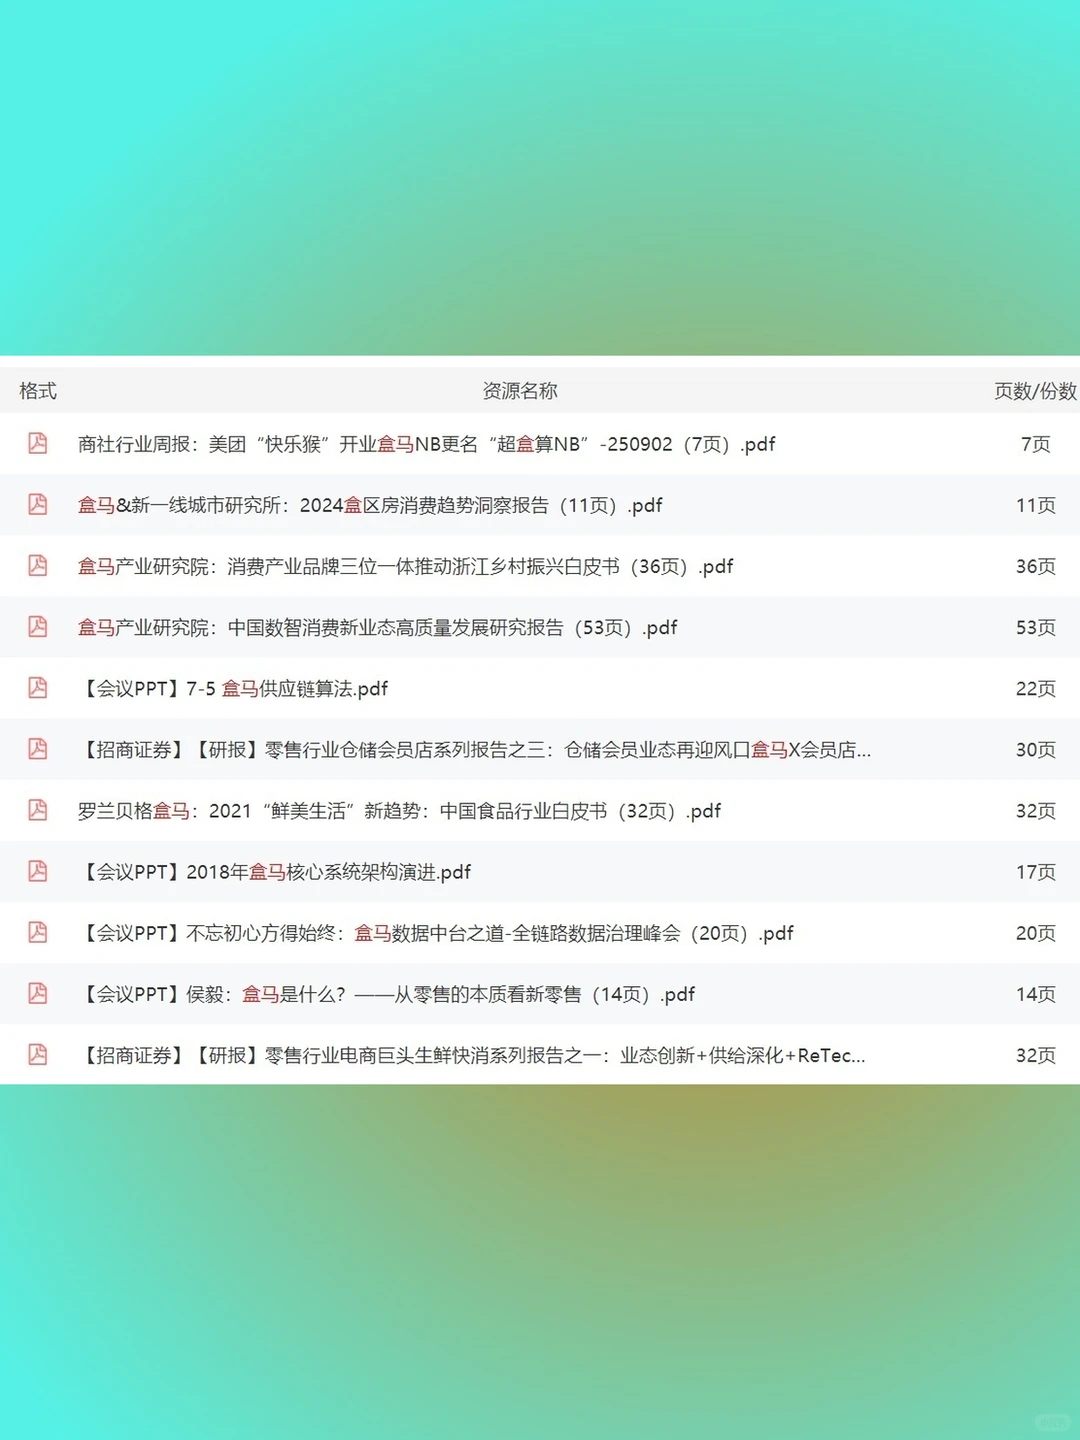The image size is (1080, 1440).
Task: Click PDF icon beside 罗兰贝格盒马 白皮书
Action: pos(38,809)
